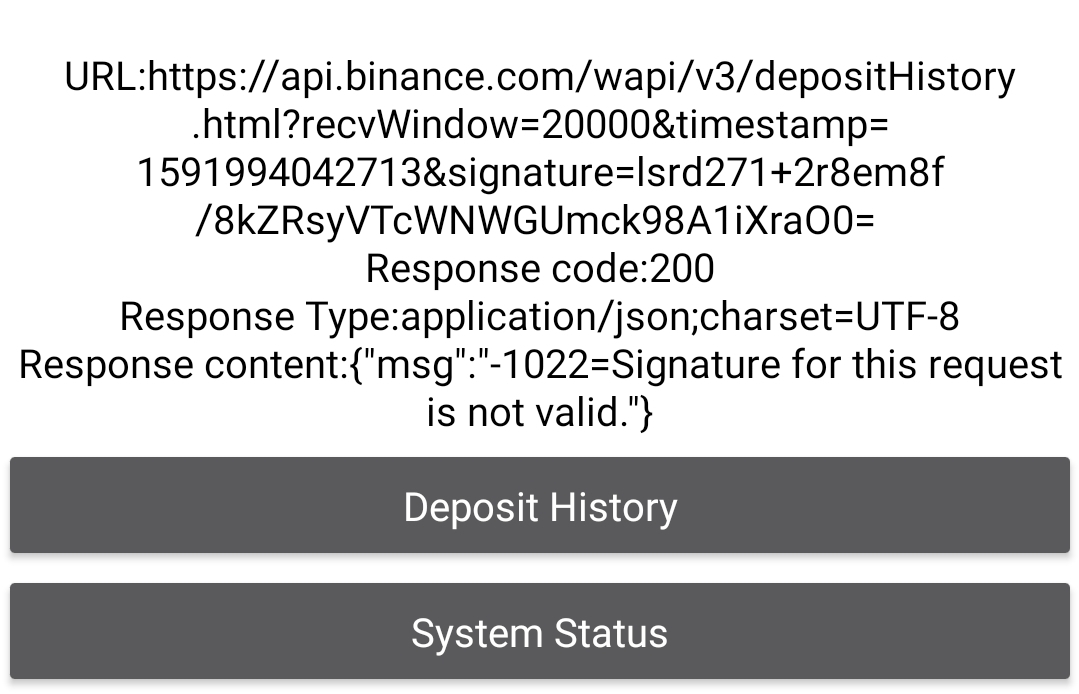Viewport: 1079px width, 694px height.
Task: Tap the System Status button
Action: click(x=540, y=631)
